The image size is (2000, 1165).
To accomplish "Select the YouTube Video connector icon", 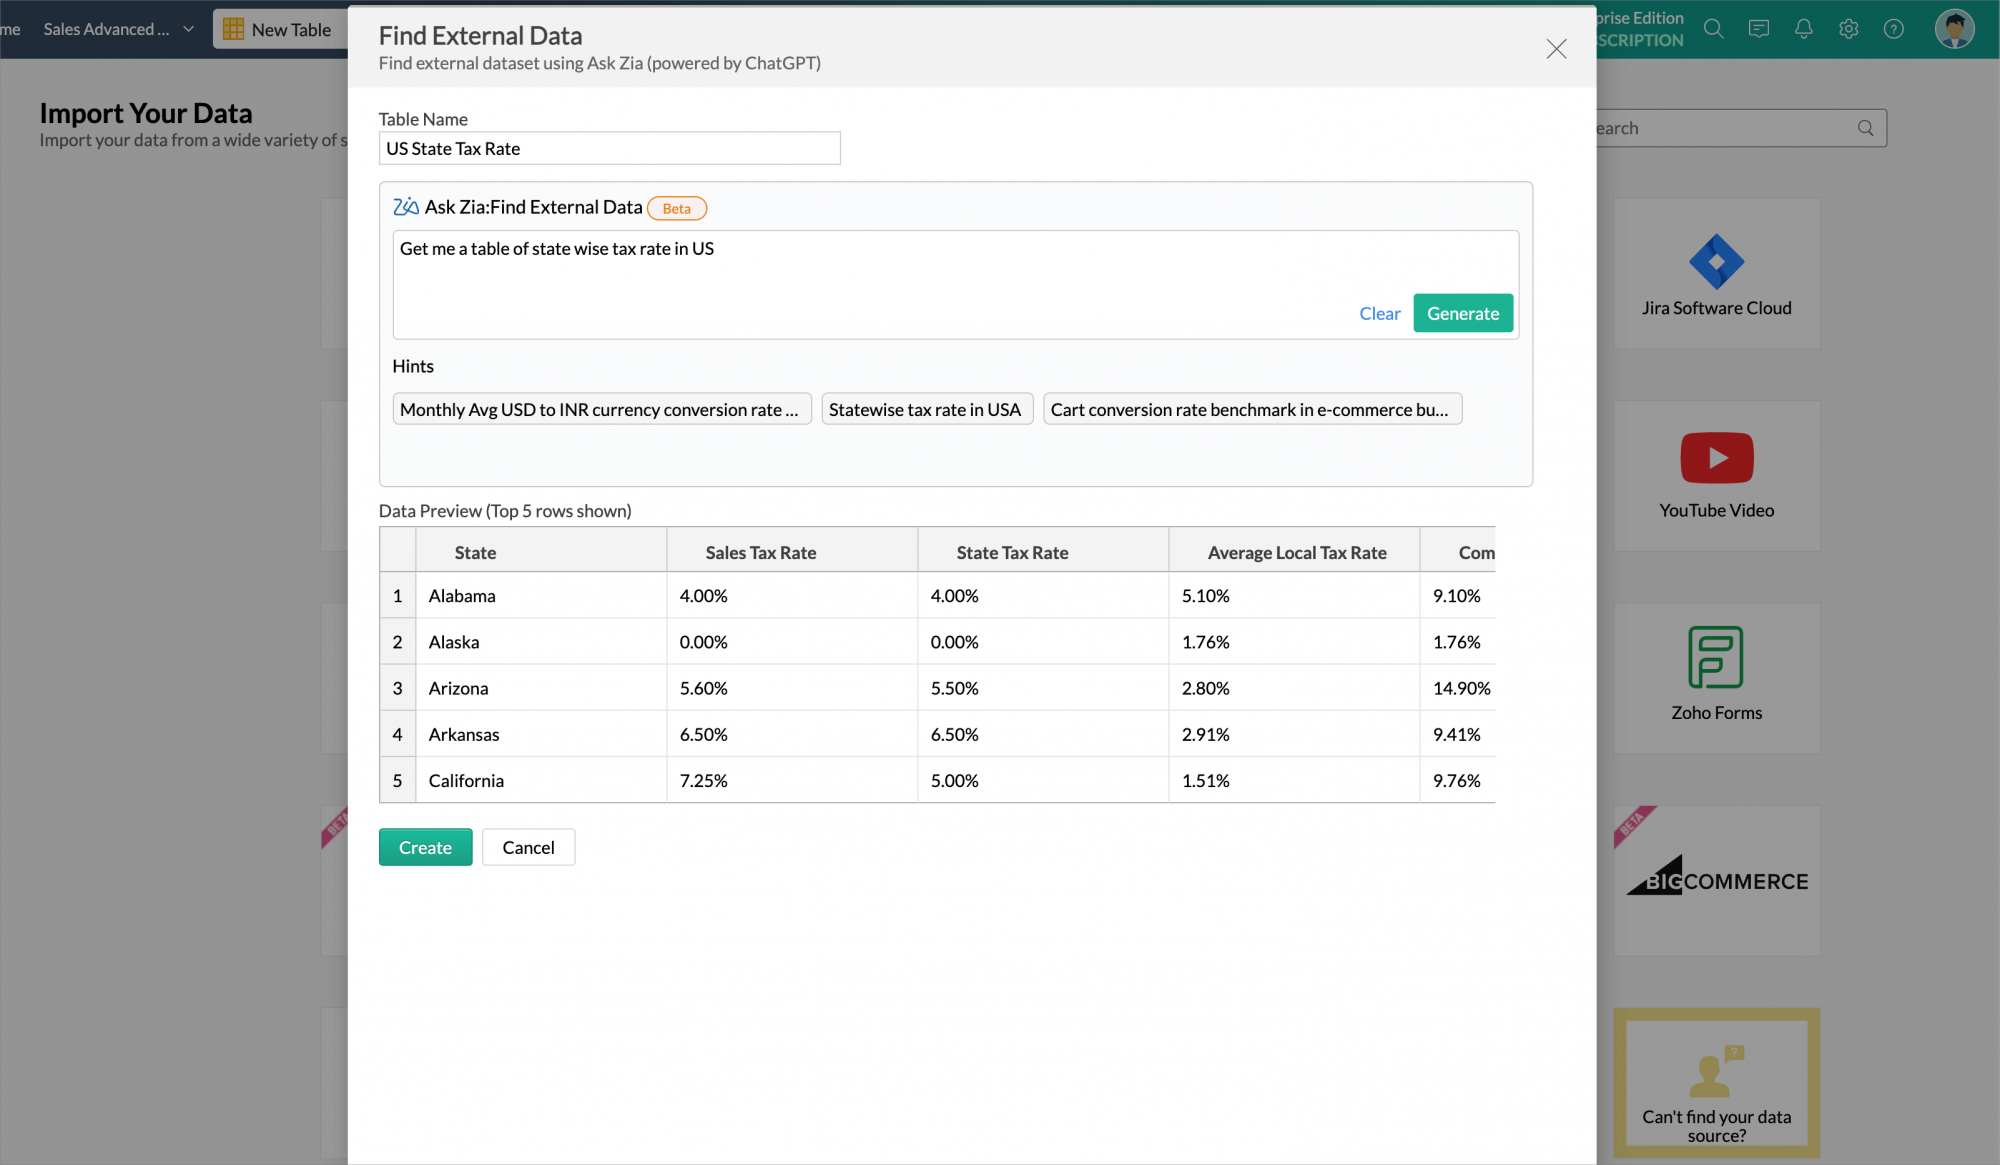I will [1716, 458].
